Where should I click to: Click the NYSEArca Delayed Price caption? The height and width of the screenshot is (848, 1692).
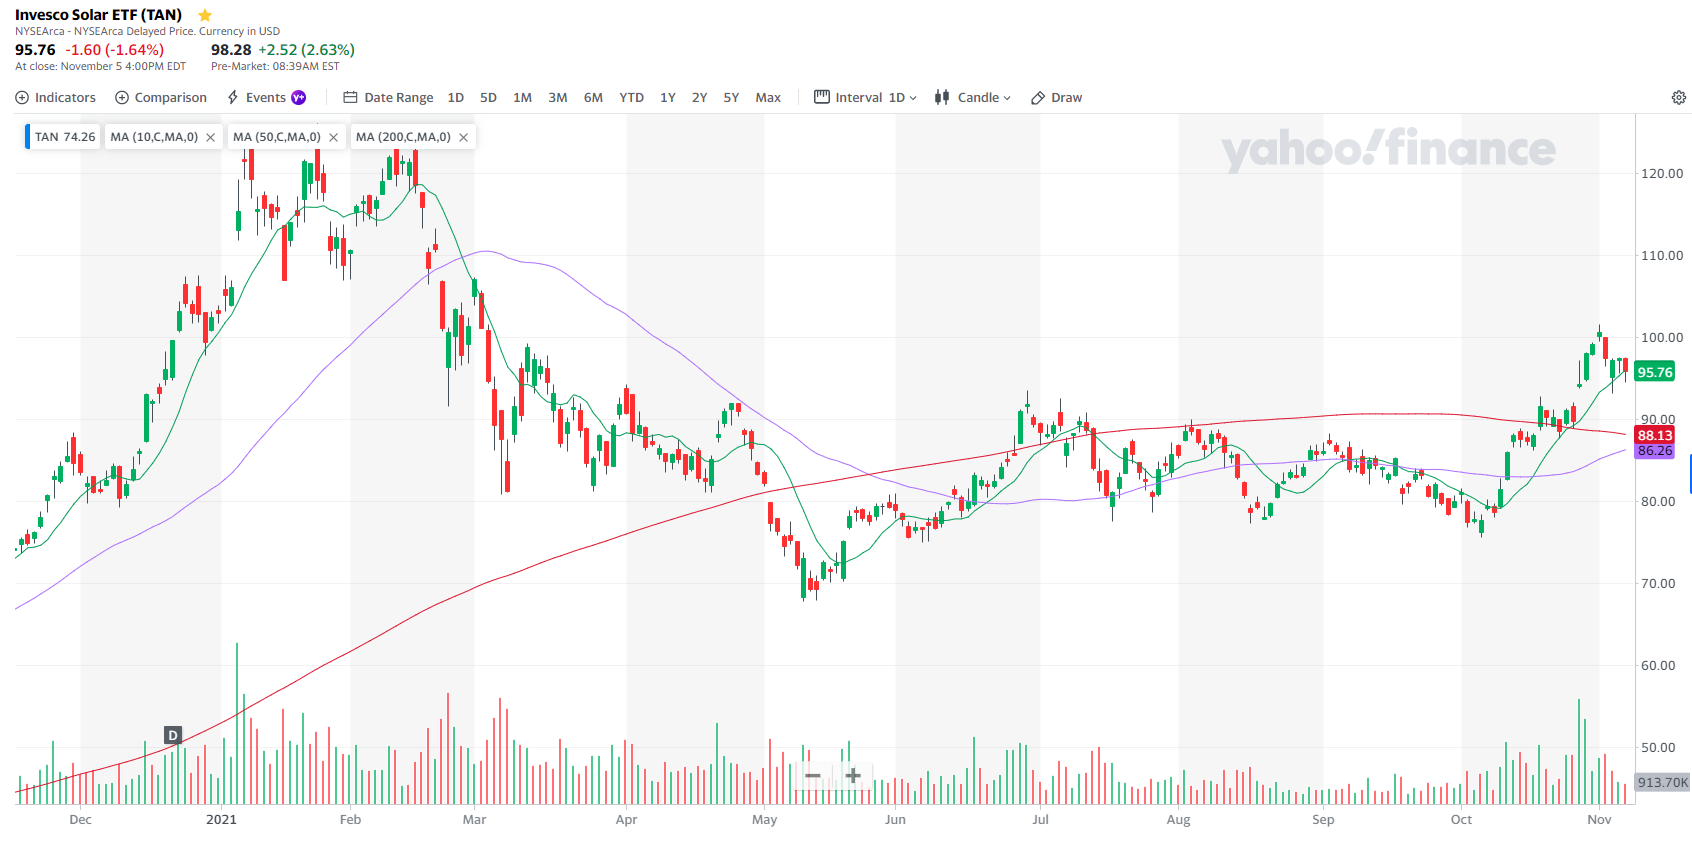147,31
